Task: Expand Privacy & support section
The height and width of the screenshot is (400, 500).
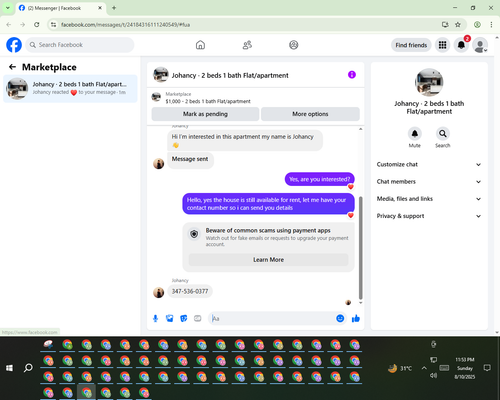Action: click(429, 216)
